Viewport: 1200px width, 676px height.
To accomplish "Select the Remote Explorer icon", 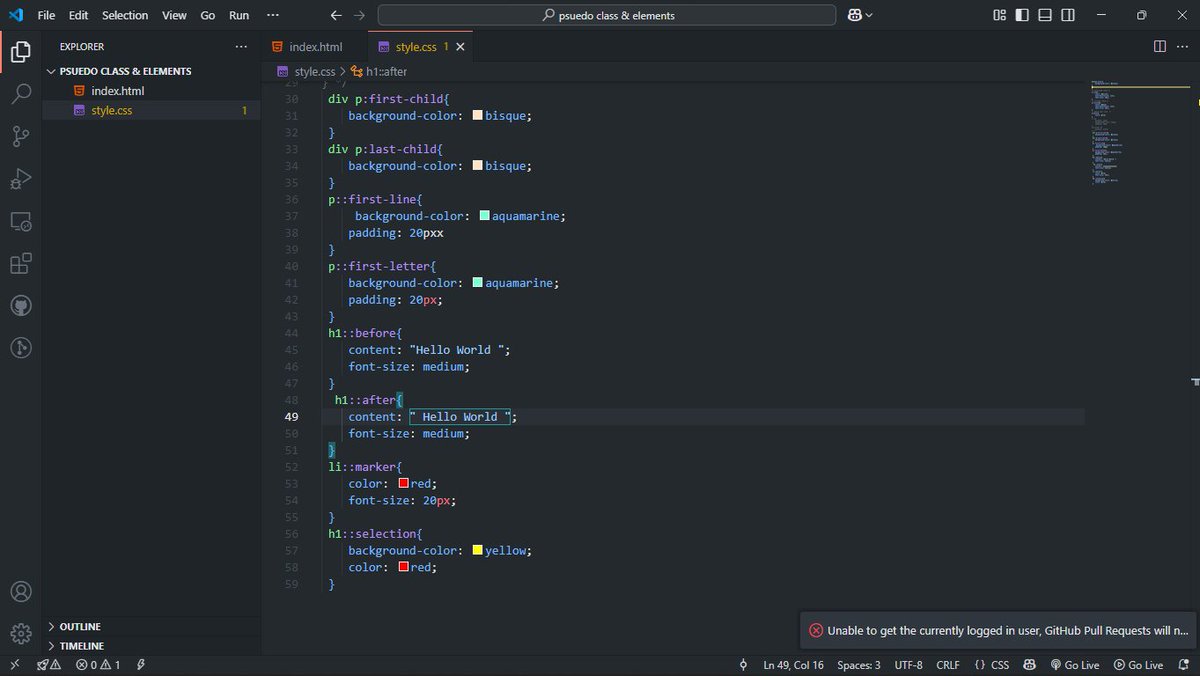I will coord(20,221).
